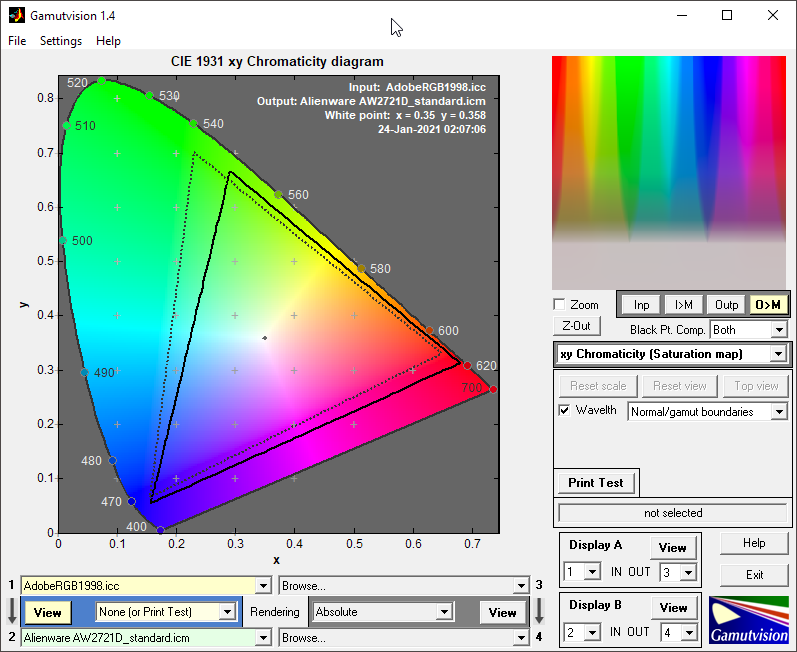
Task: Select the I>M display mode button
Action: click(x=684, y=305)
